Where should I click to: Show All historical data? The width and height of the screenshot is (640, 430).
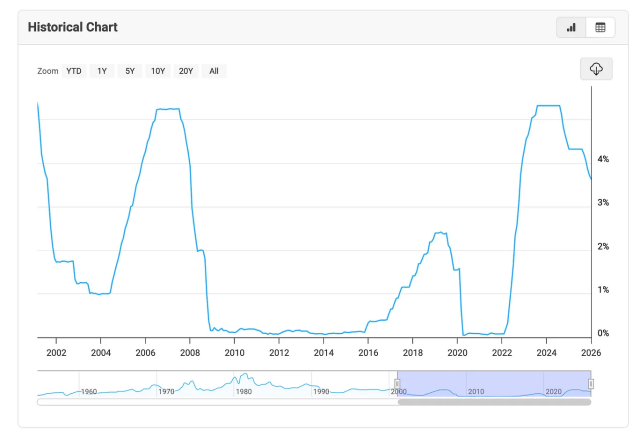coord(214,71)
